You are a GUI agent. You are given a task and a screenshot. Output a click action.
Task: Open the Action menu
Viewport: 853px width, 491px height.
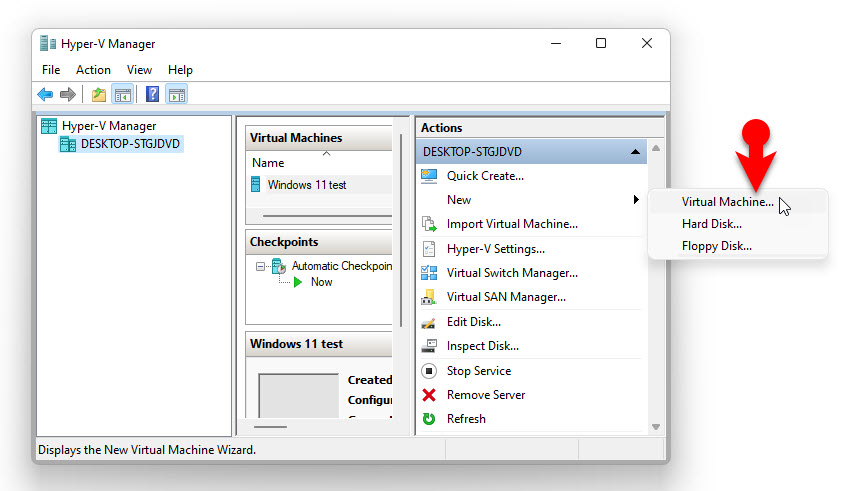93,70
